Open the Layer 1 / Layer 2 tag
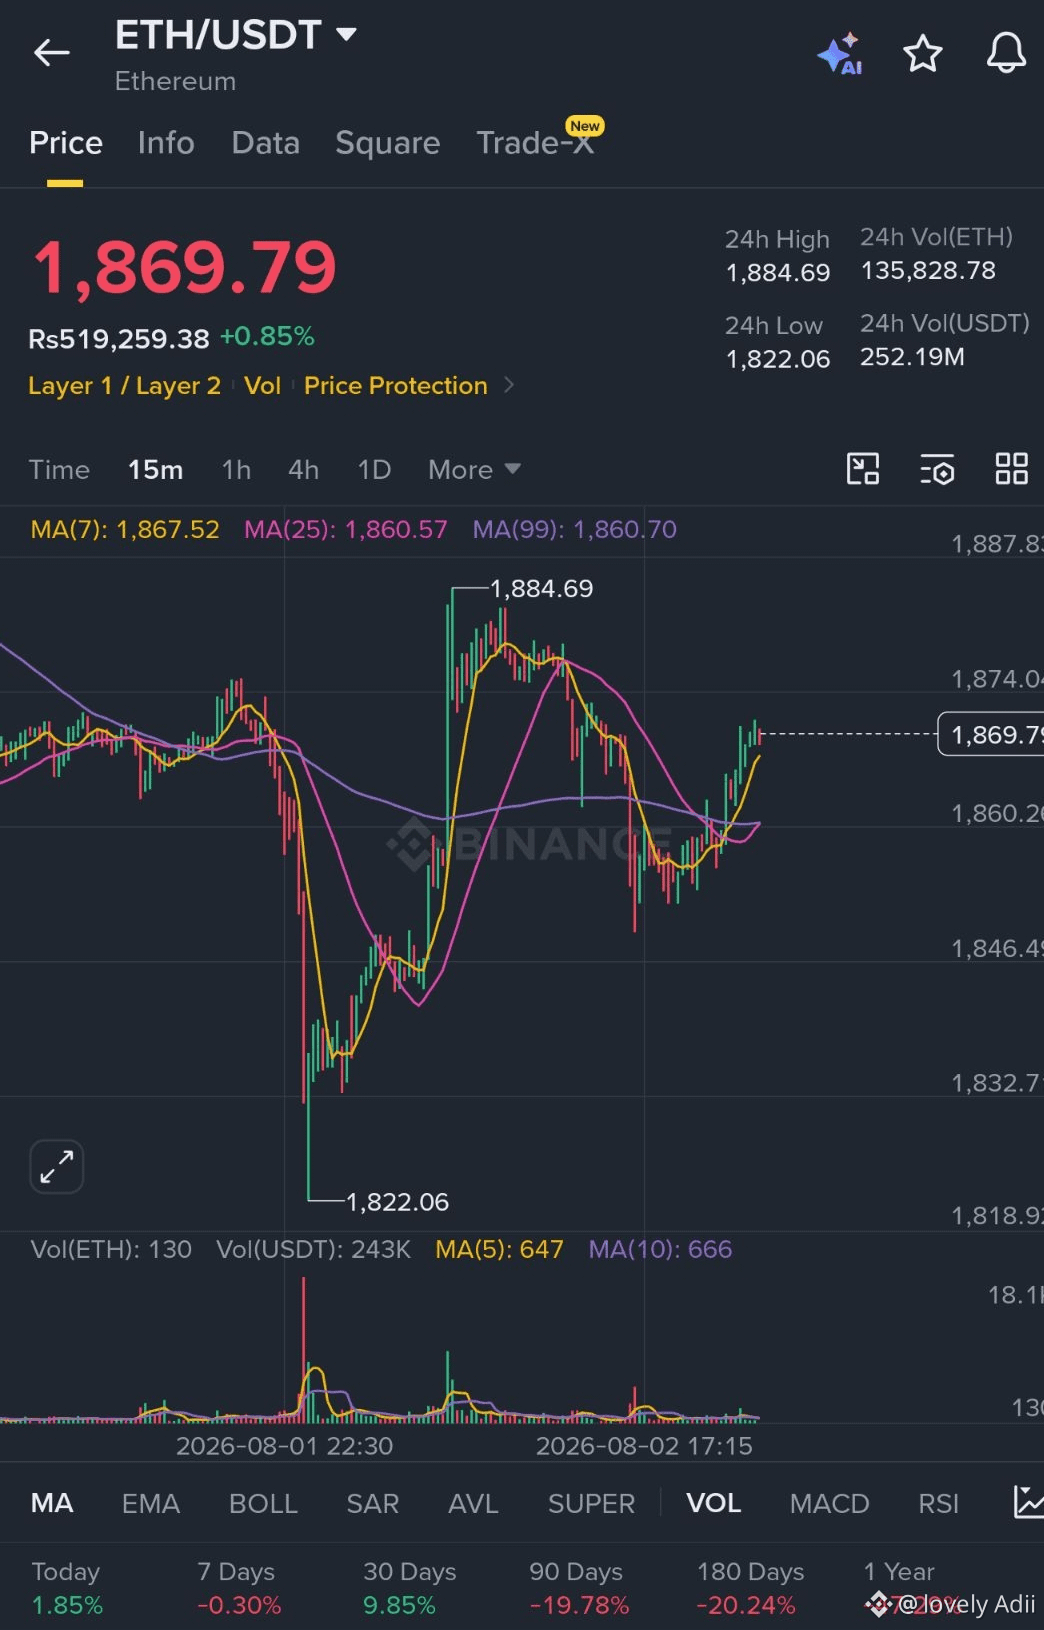This screenshot has height=1630, width=1044. pyautogui.click(x=124, y=386)
